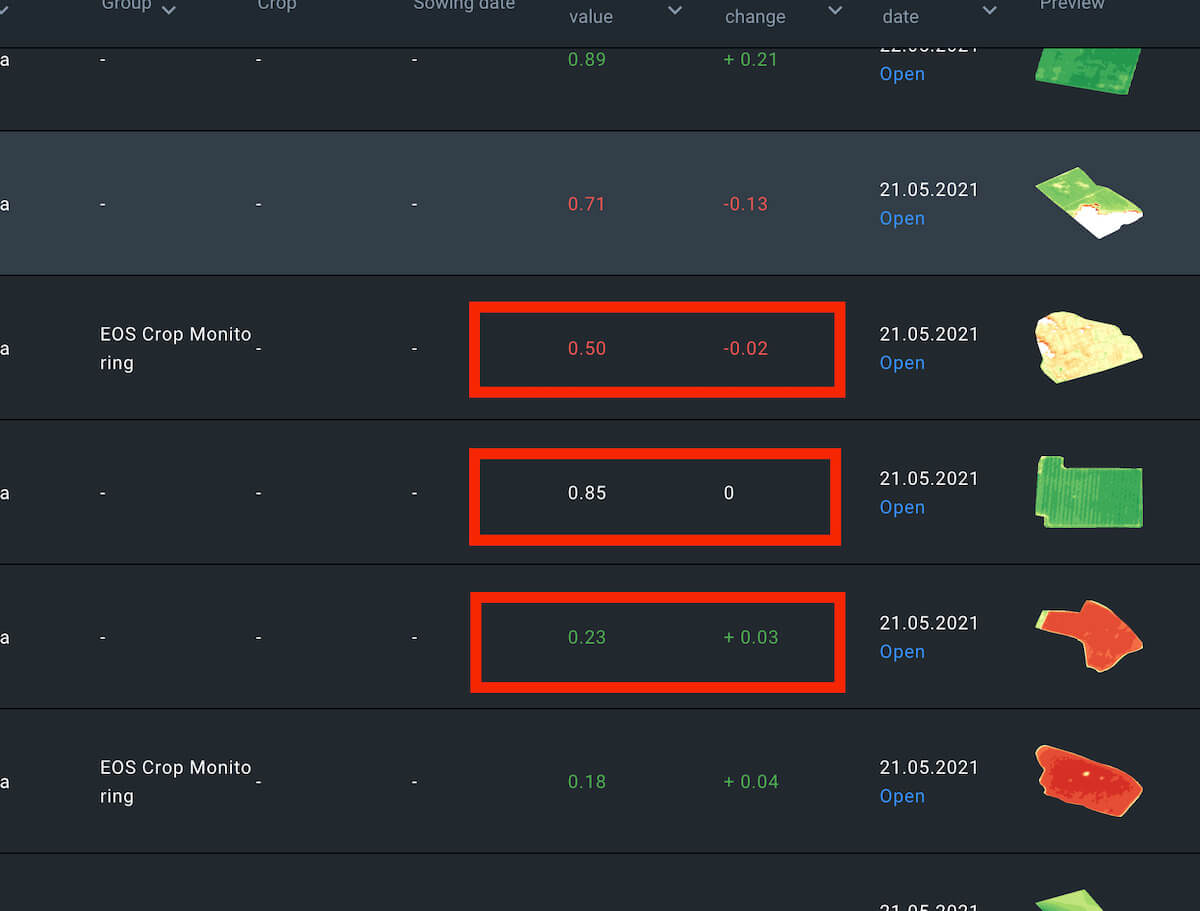Click Open link in the 0.18 row
Image resolution: width=1200 pixels, height=911 pixels.
click(x=901, y=796)
